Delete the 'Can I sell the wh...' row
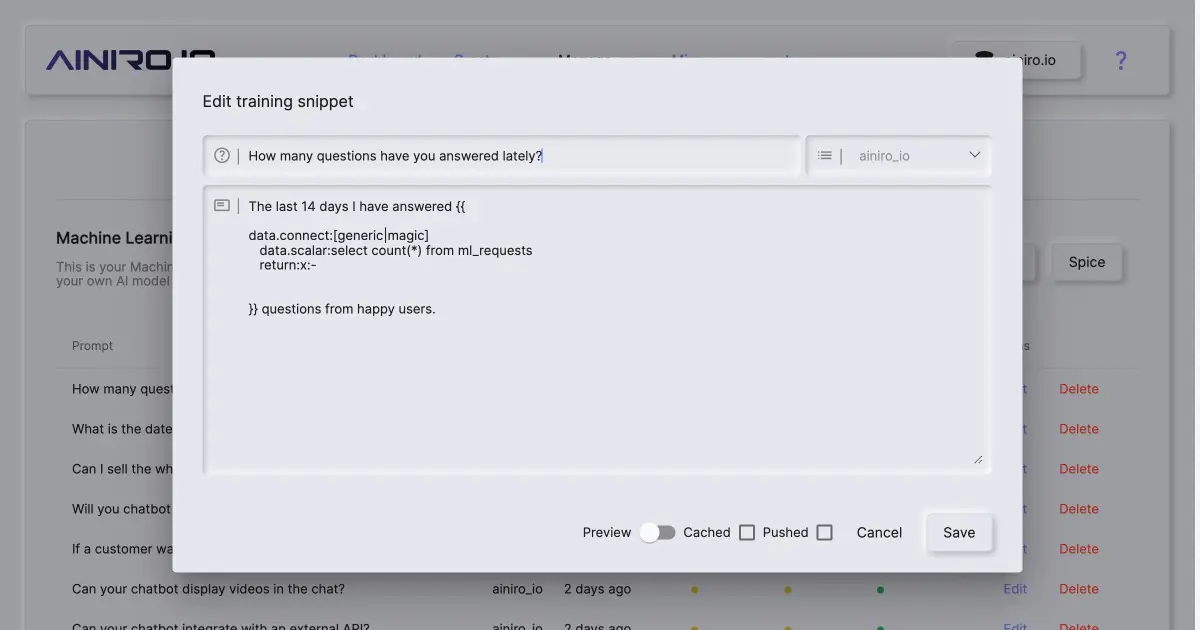This screenshot has width=1200, height=630. (x=1079, y=469)
